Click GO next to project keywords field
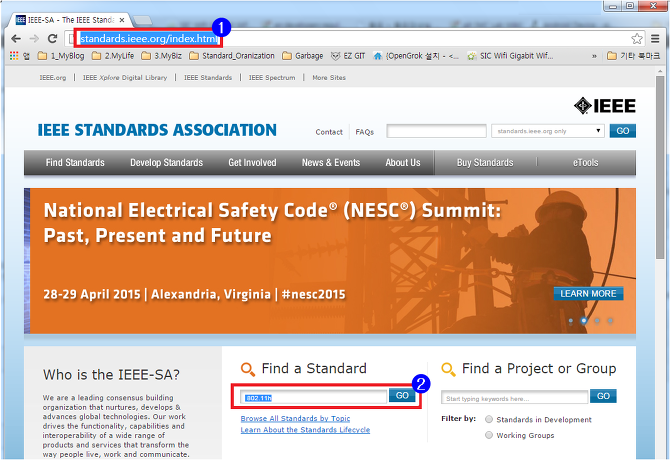The image size is (670, 460). 603,396
